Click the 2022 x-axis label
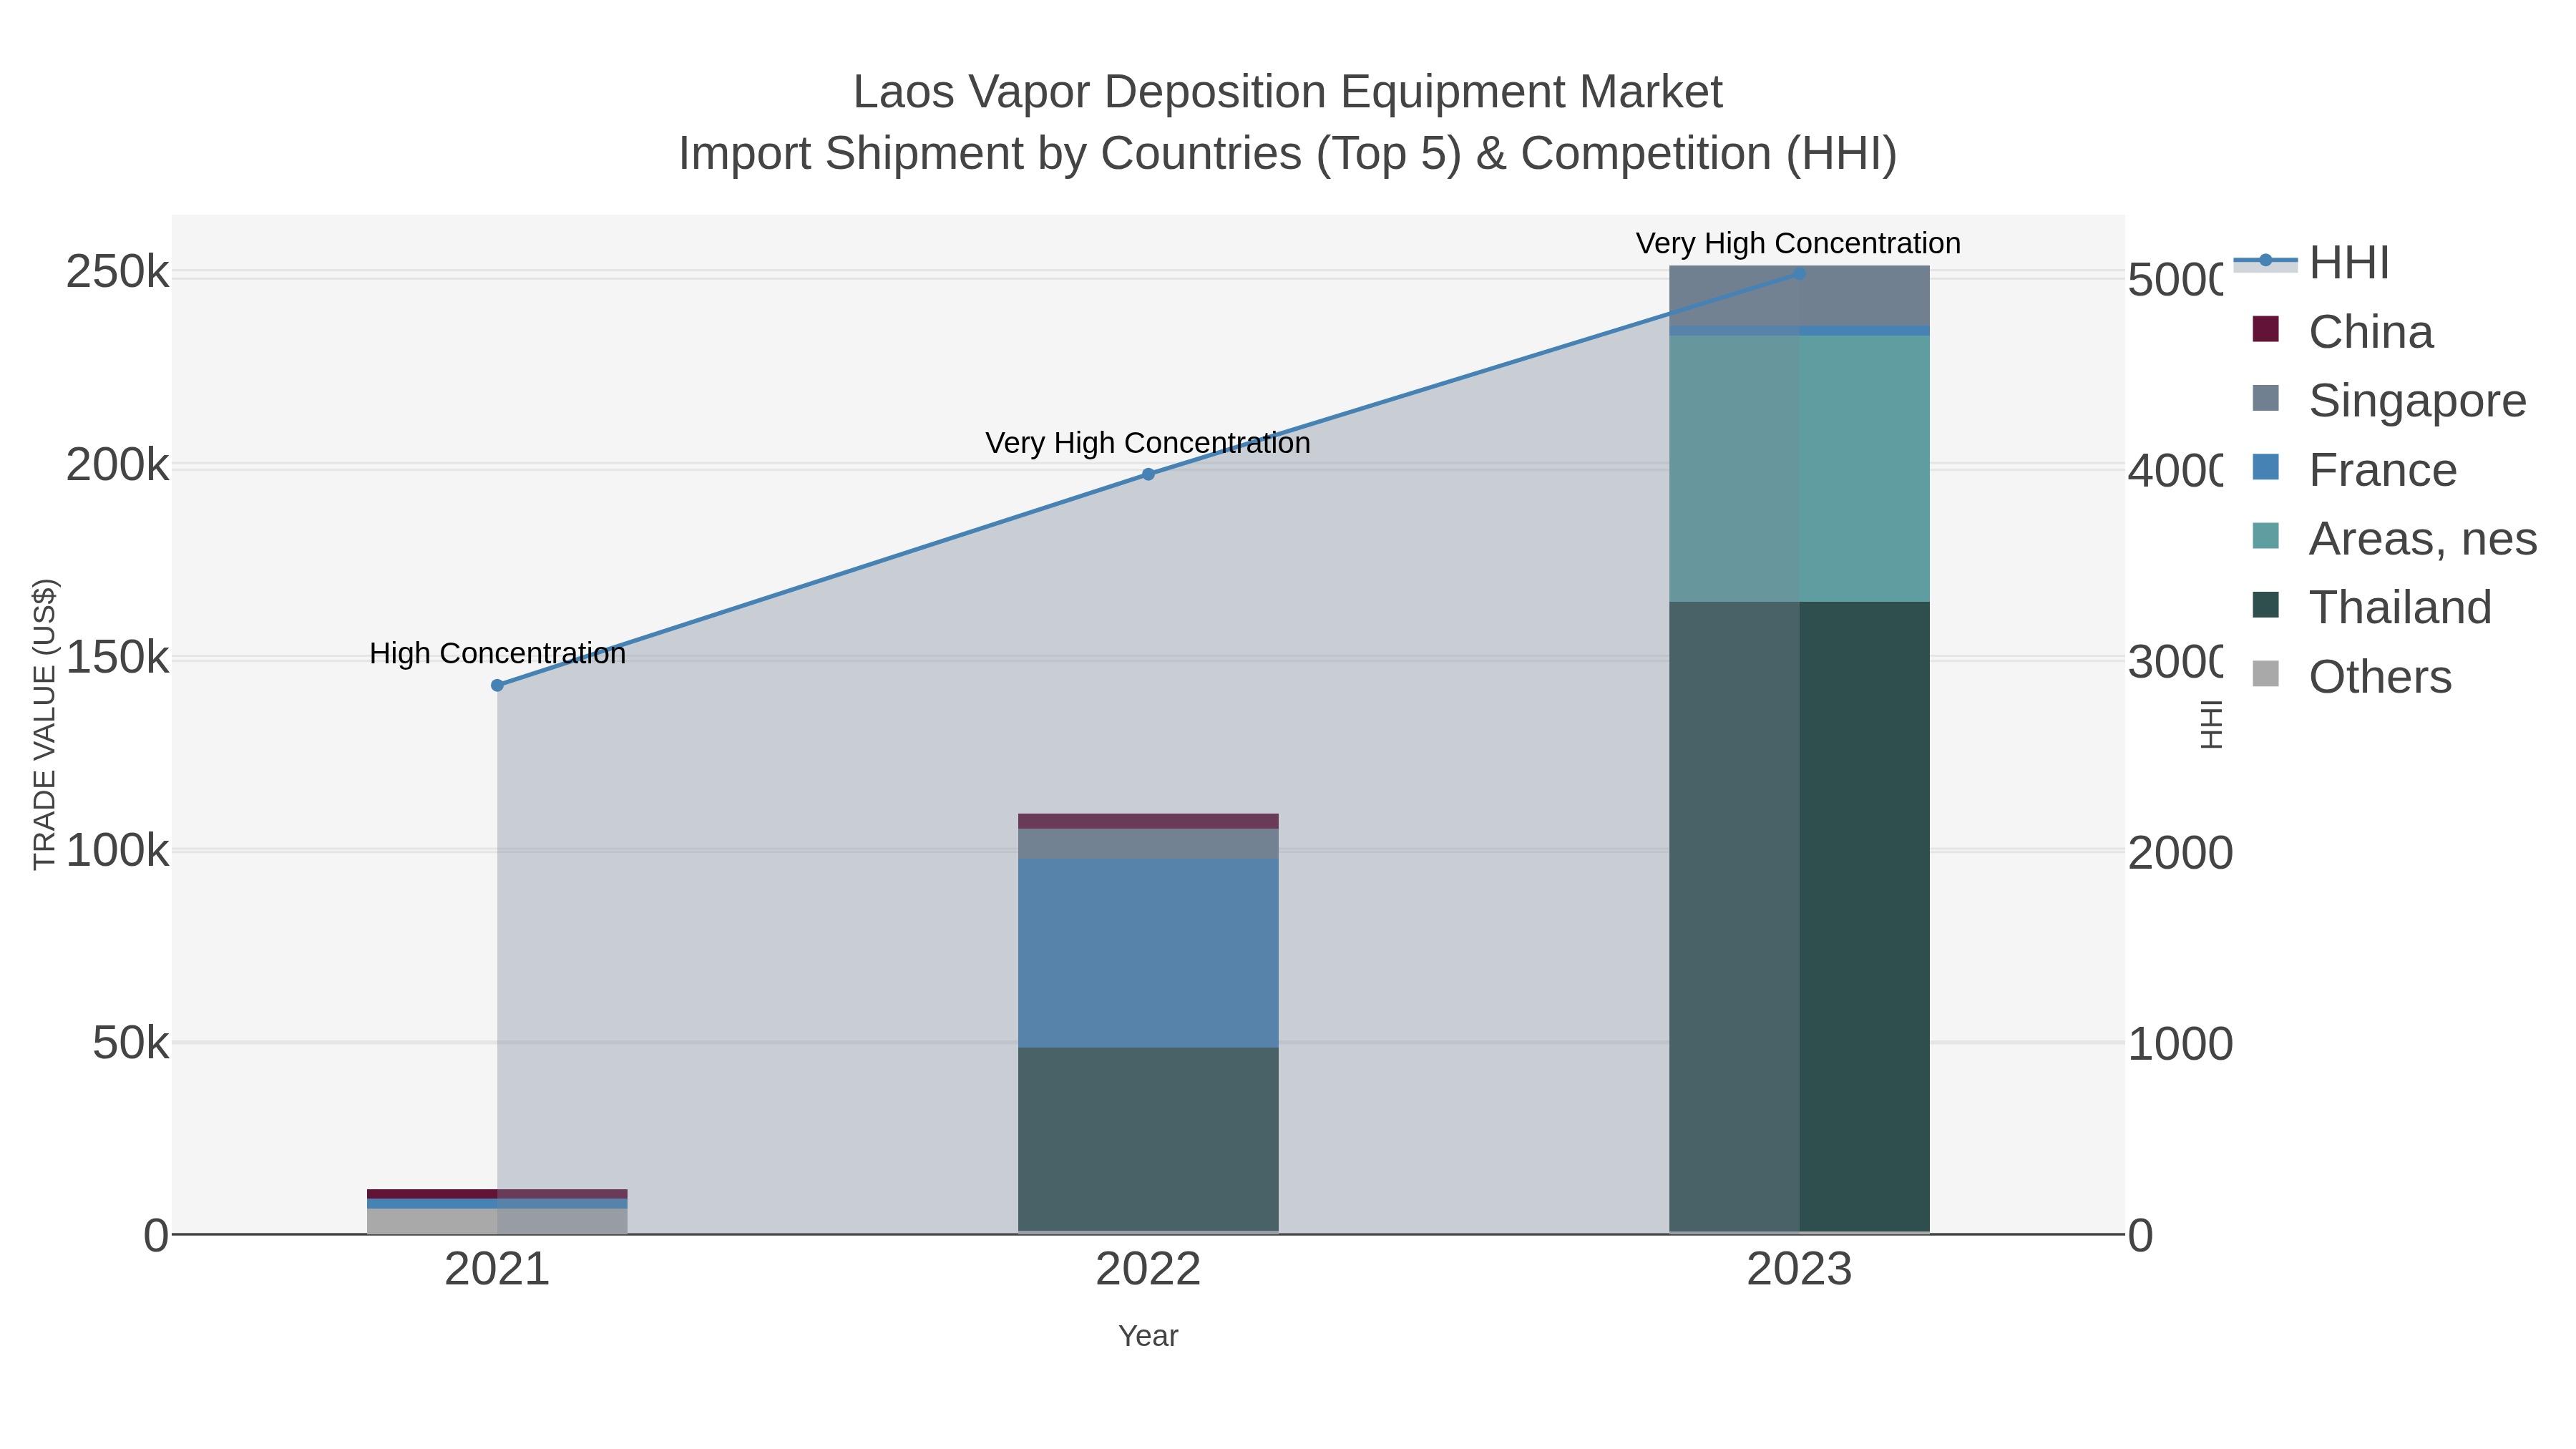 tap(1148, 1270)
